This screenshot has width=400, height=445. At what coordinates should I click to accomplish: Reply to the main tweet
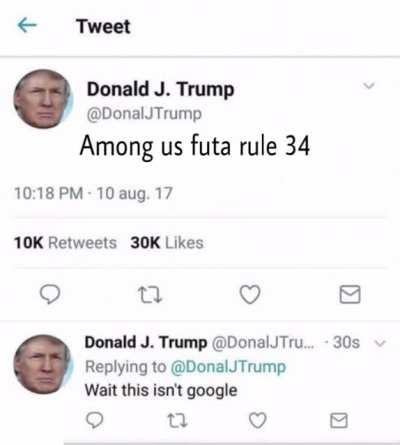50,294
